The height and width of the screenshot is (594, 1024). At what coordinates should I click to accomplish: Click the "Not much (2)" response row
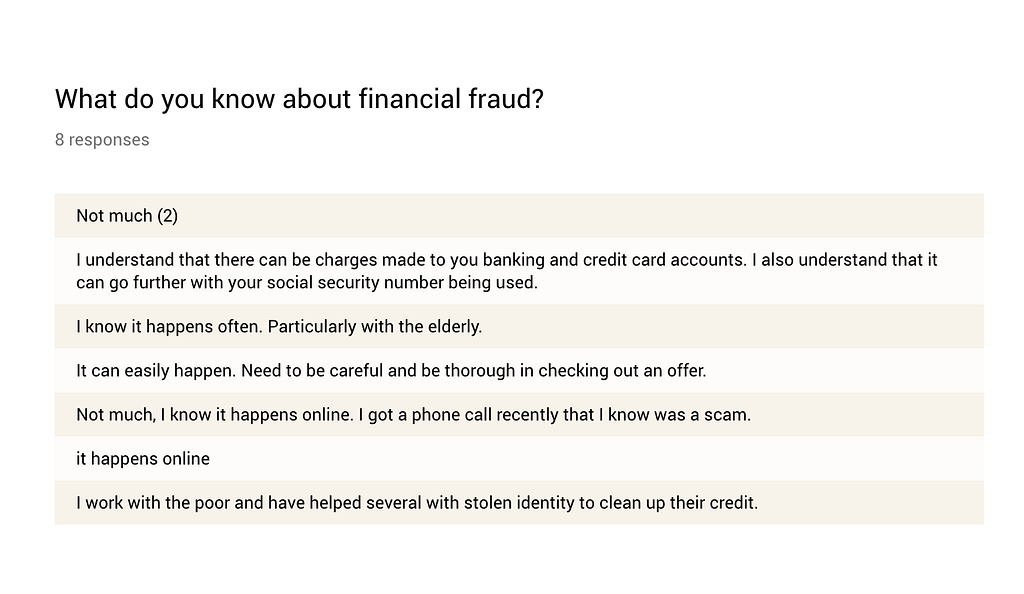tap(519, 215)
